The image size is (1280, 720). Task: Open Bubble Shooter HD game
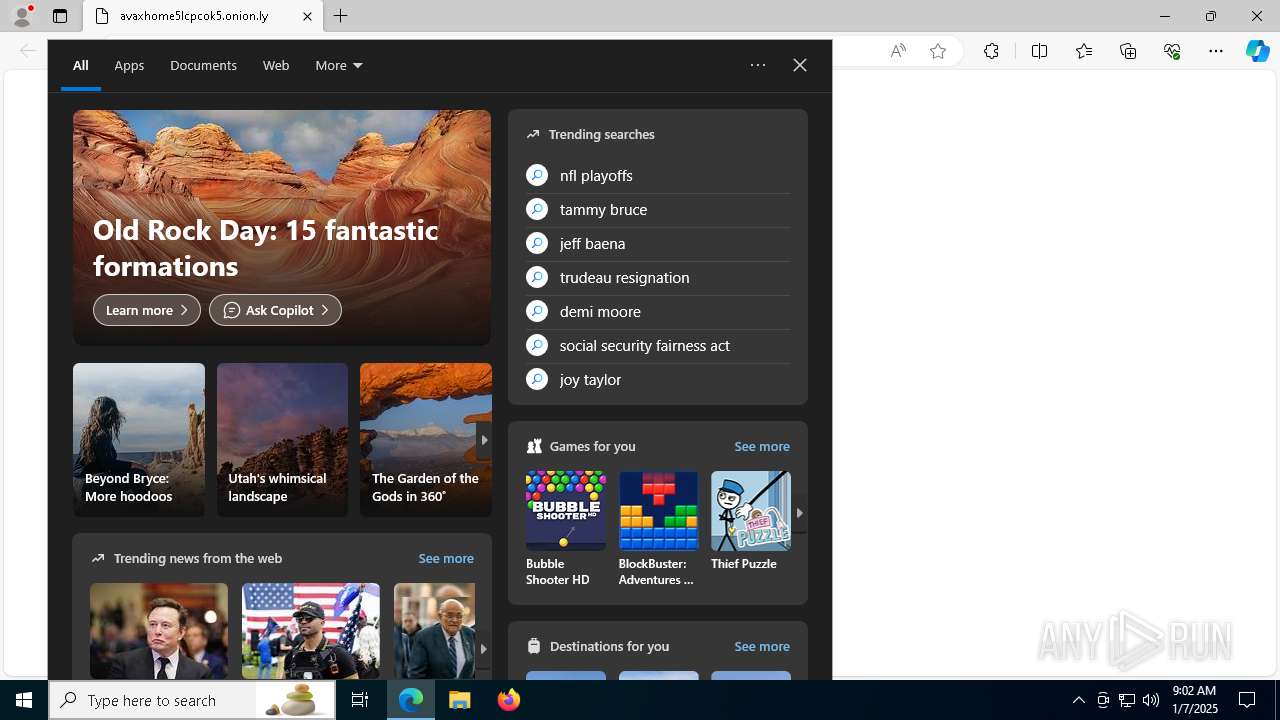coord(566,529)
